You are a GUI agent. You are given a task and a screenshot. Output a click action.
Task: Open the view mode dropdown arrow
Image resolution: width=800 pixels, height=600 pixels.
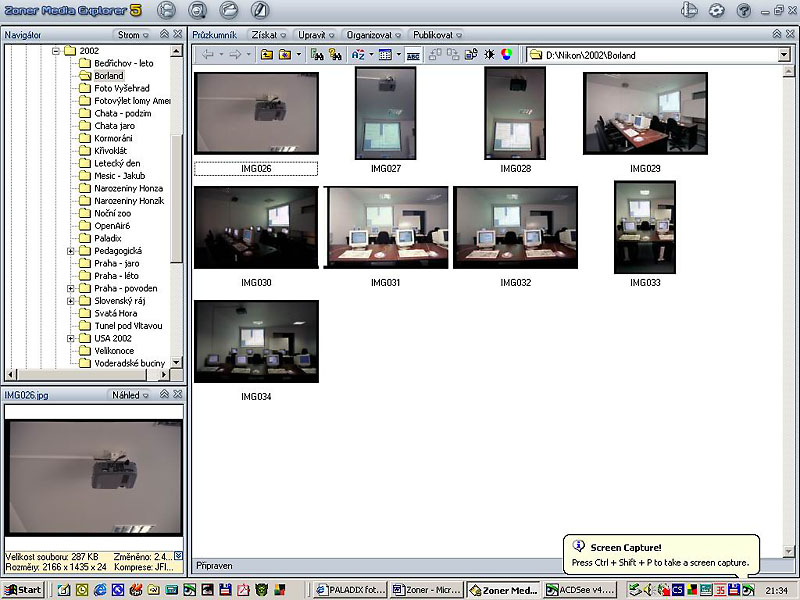398,55
